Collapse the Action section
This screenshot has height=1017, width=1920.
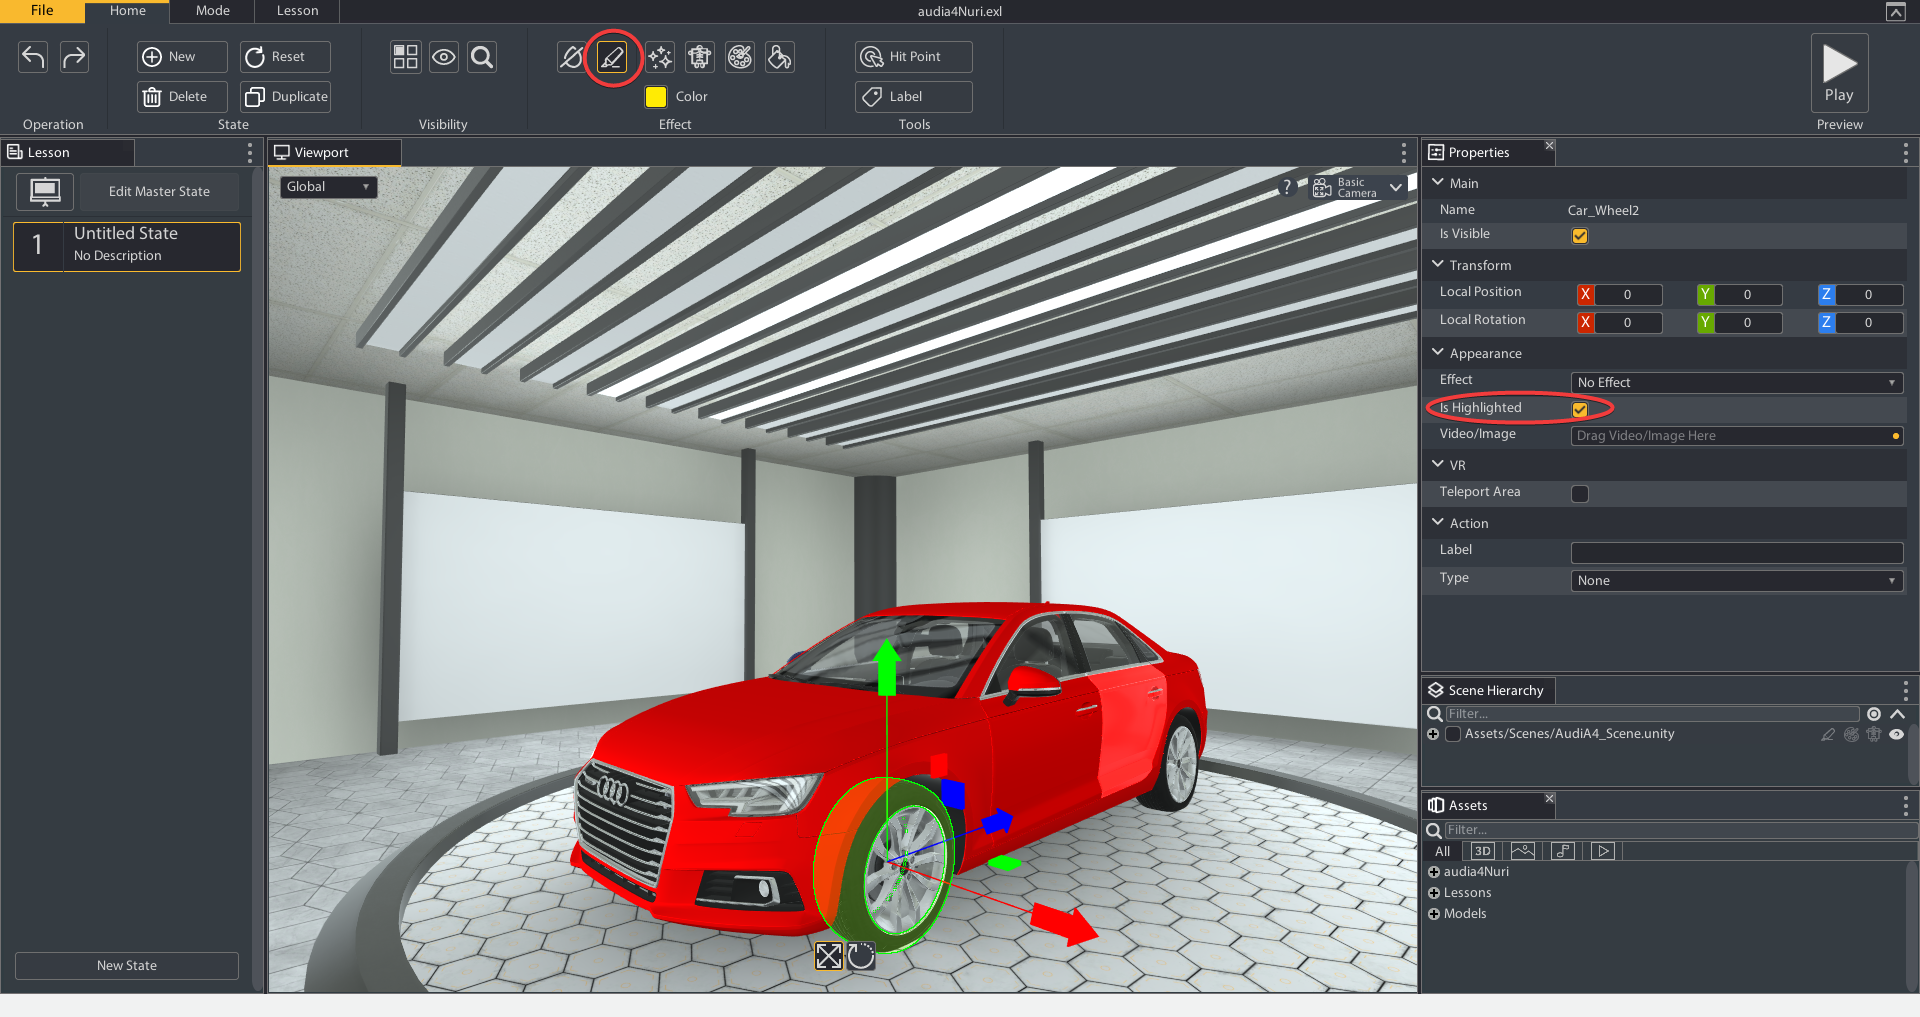coord(1438,523)
